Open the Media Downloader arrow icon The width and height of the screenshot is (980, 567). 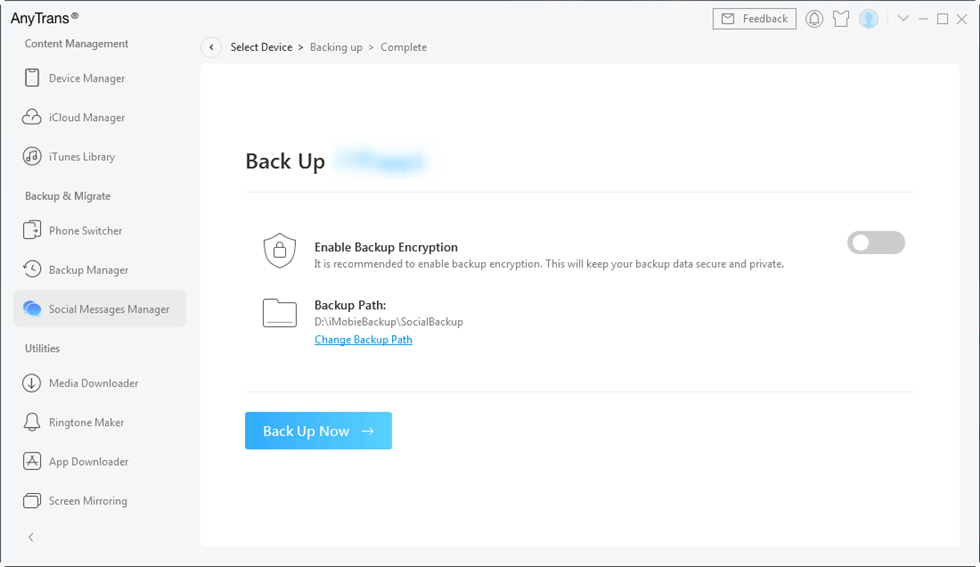[x=32, y=383]
